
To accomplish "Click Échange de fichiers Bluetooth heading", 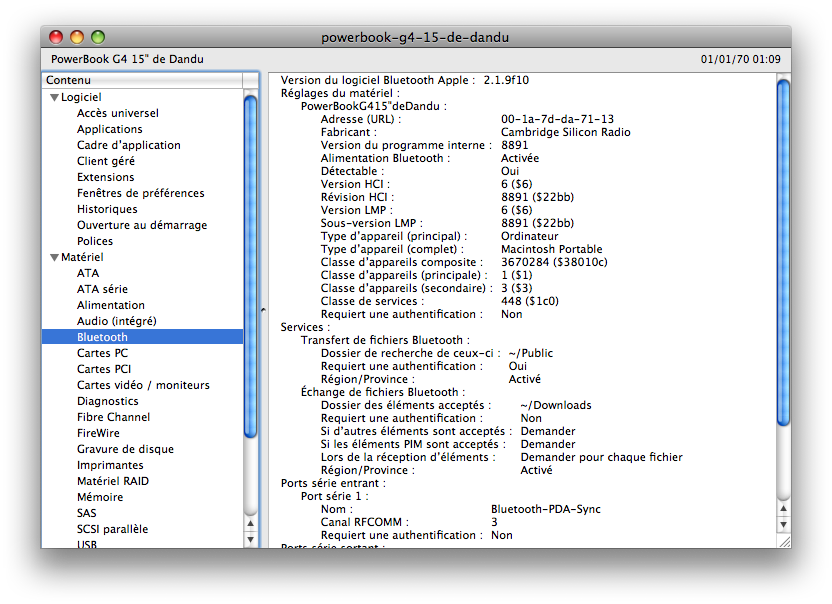I will click(x=383, y=392).
